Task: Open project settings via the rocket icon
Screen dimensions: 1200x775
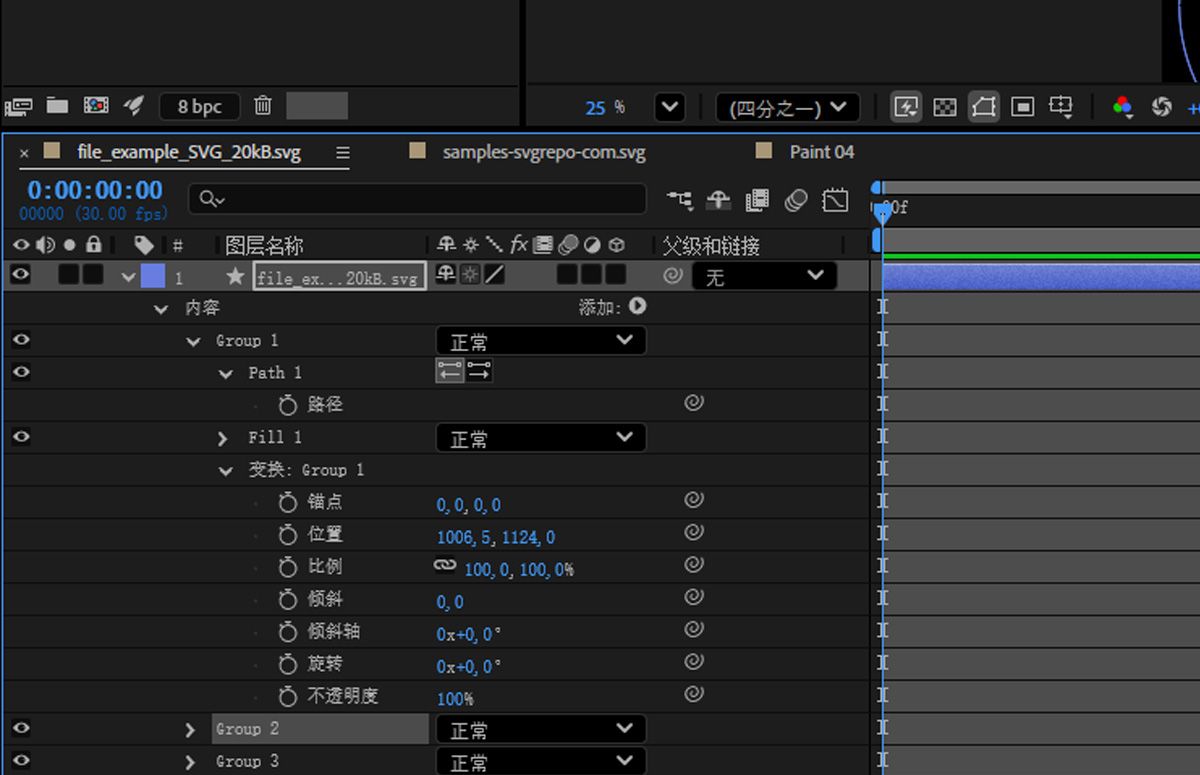Action: pos(133,105)
